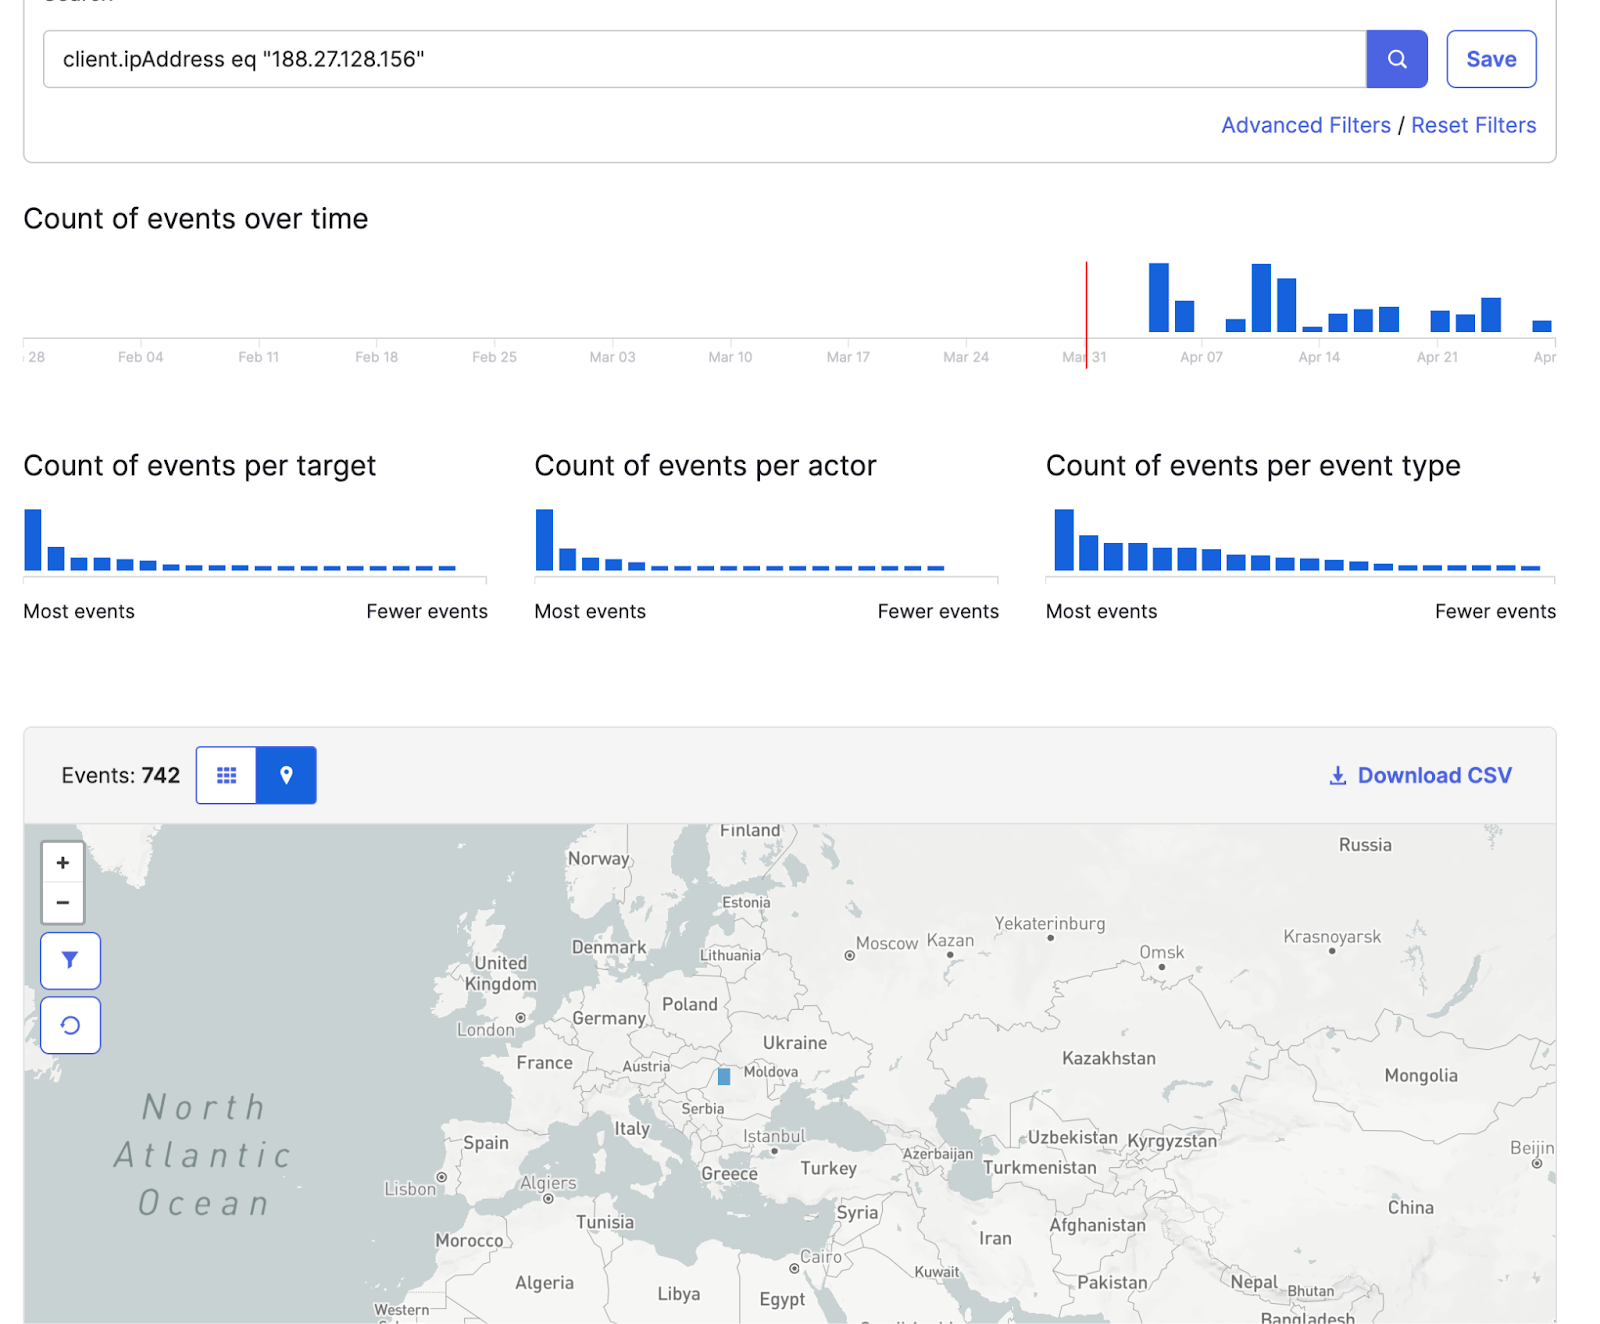Click the last bar on the events timeline
The image size is (1600, 1324).
coord(1541,326)
